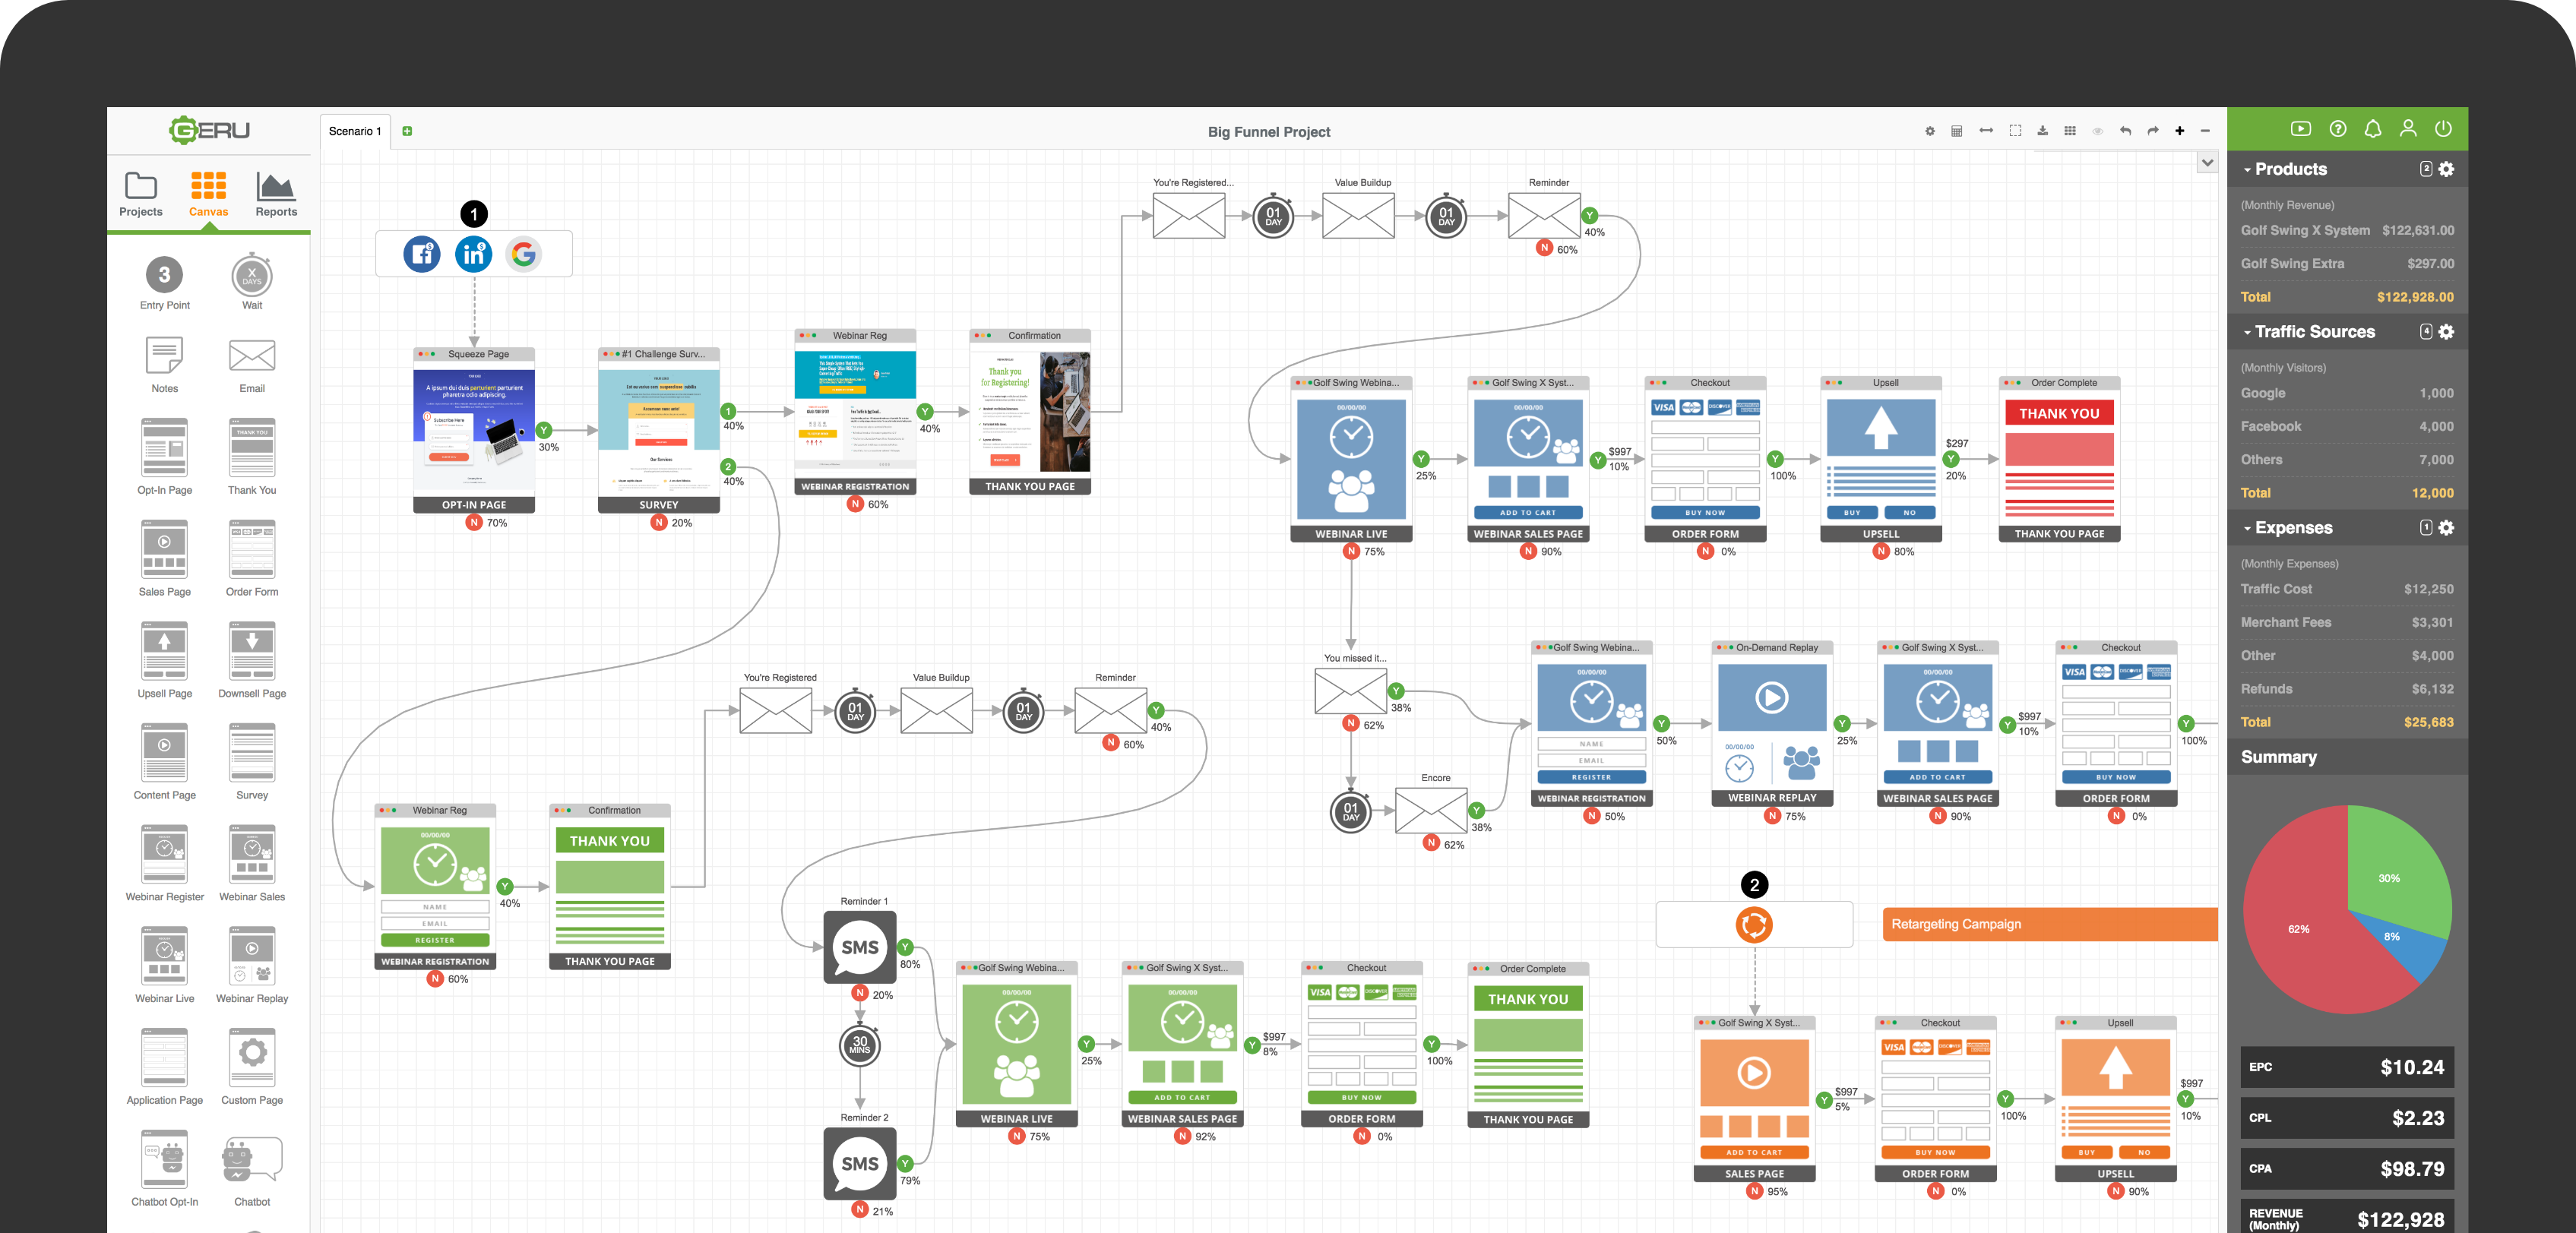Open Expenses settings gear
The image size is (2576, 1233).
click(x=2446, y=528)
